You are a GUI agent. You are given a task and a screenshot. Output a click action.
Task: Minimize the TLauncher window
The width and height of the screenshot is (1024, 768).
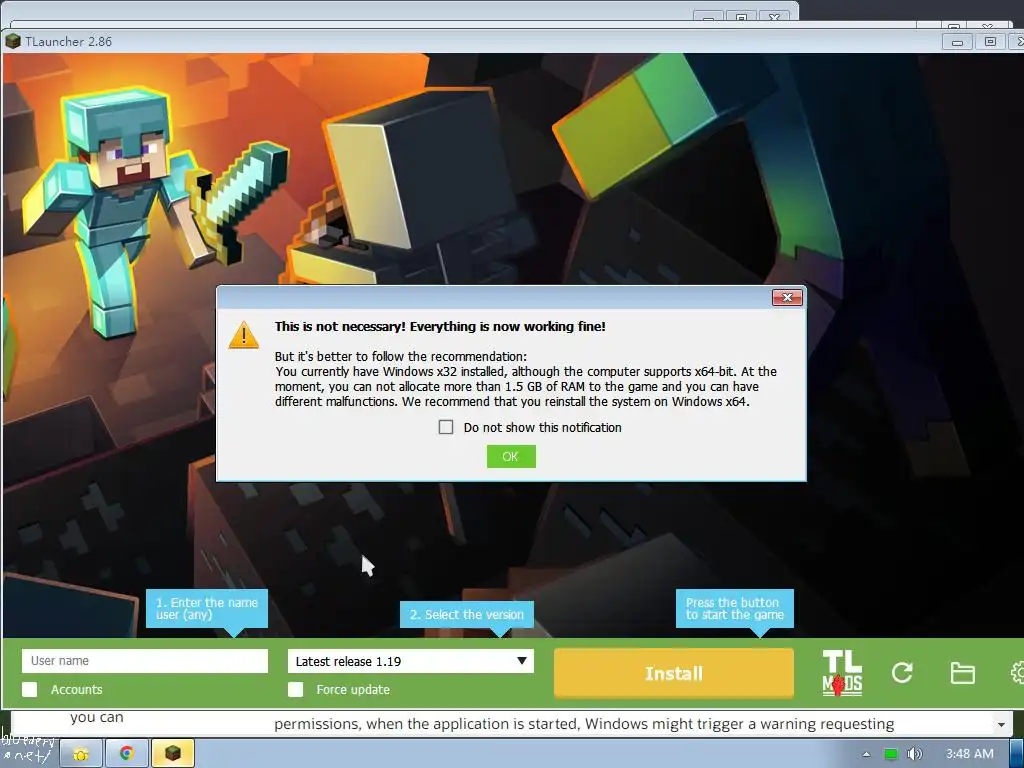click(957, 42)
